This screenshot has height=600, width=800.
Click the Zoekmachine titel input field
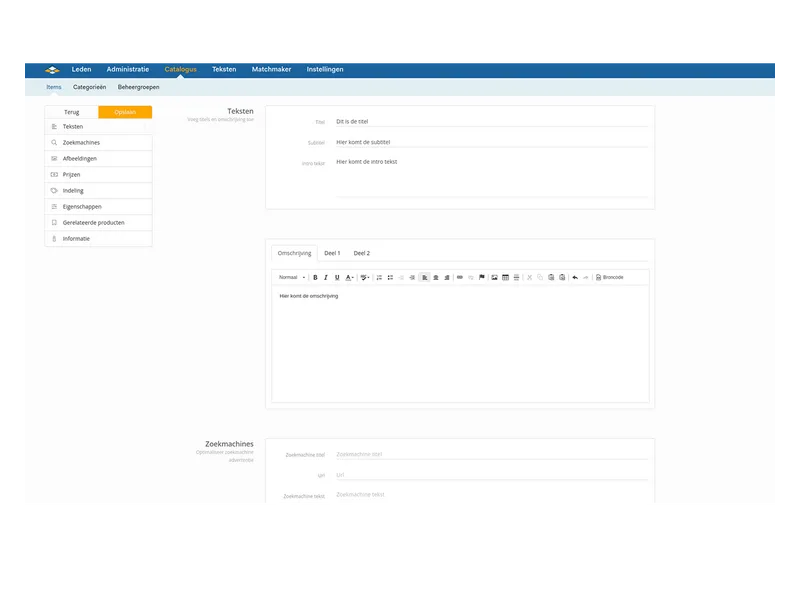(x=492, y=454)
